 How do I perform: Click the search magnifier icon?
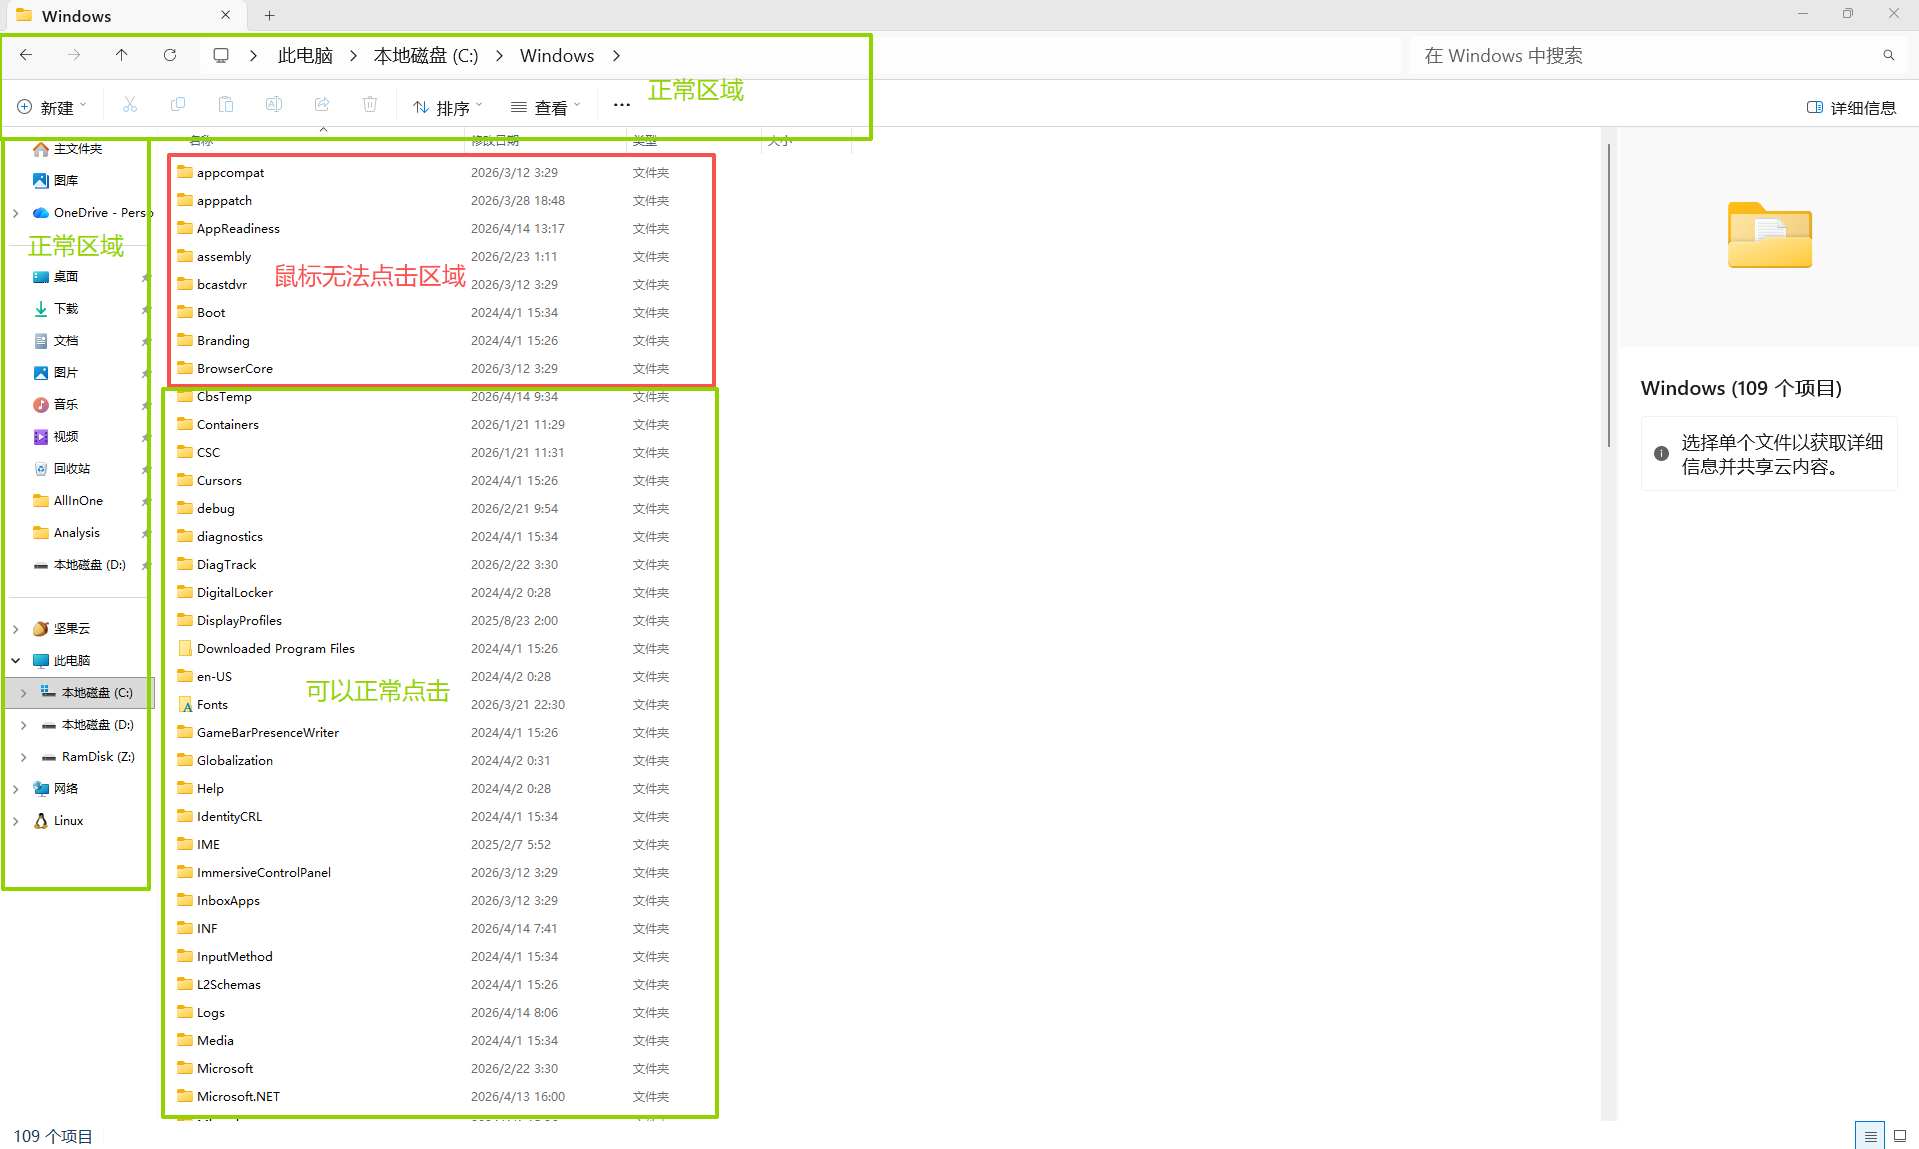point(1889,56)
